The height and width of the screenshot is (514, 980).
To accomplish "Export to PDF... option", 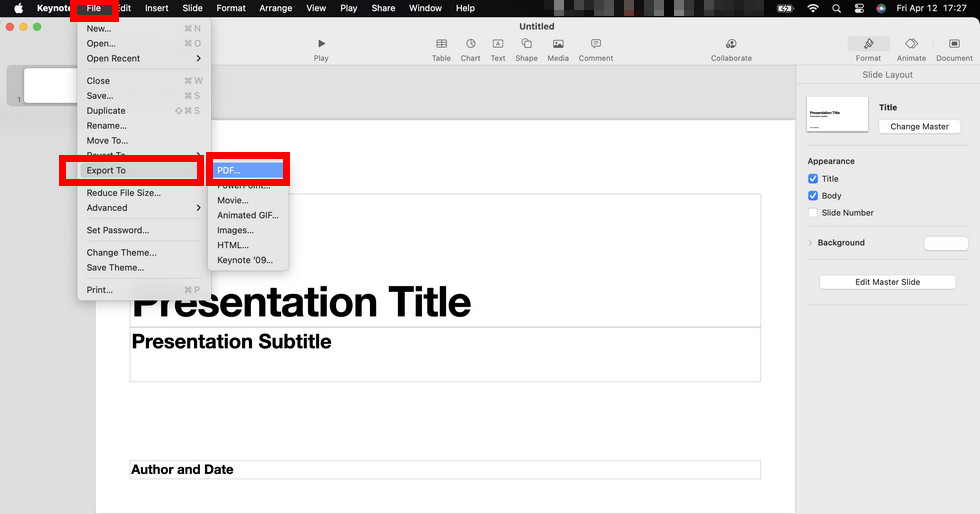I will click(x=248, y=170).
